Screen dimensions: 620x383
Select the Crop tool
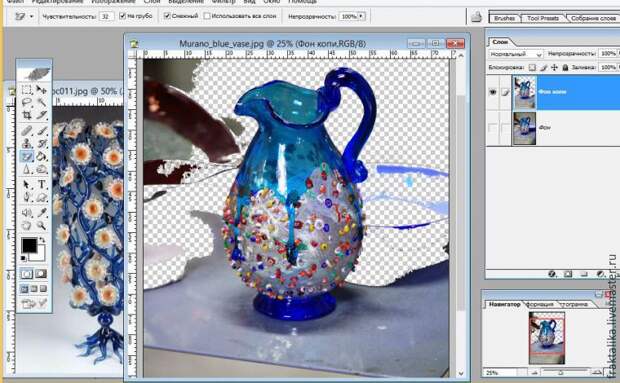tap(26, 115)
